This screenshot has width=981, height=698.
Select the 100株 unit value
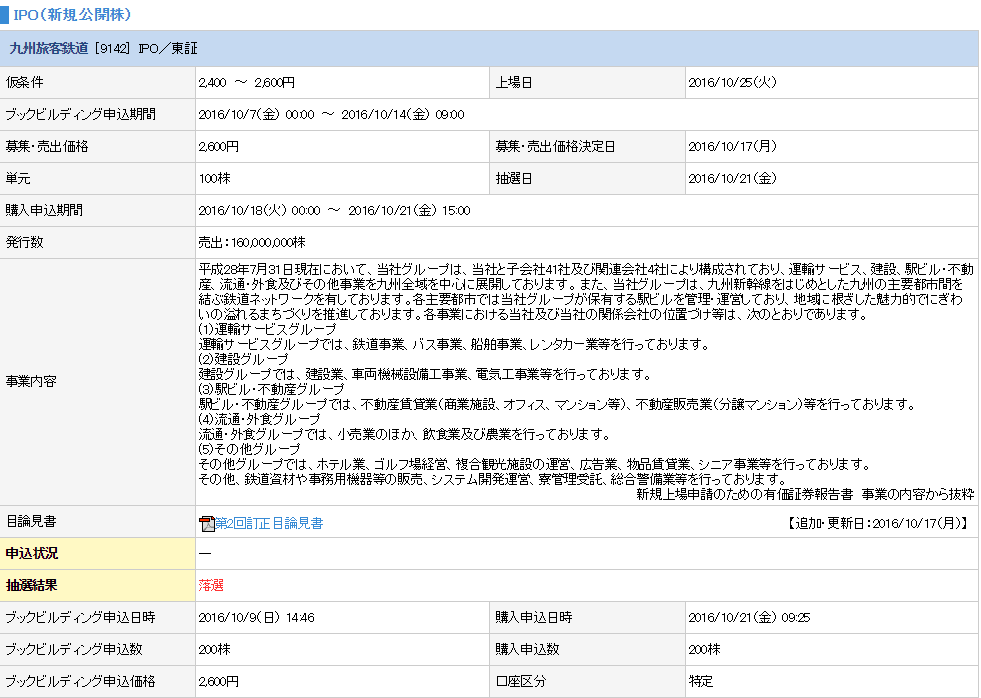point(215,178)
